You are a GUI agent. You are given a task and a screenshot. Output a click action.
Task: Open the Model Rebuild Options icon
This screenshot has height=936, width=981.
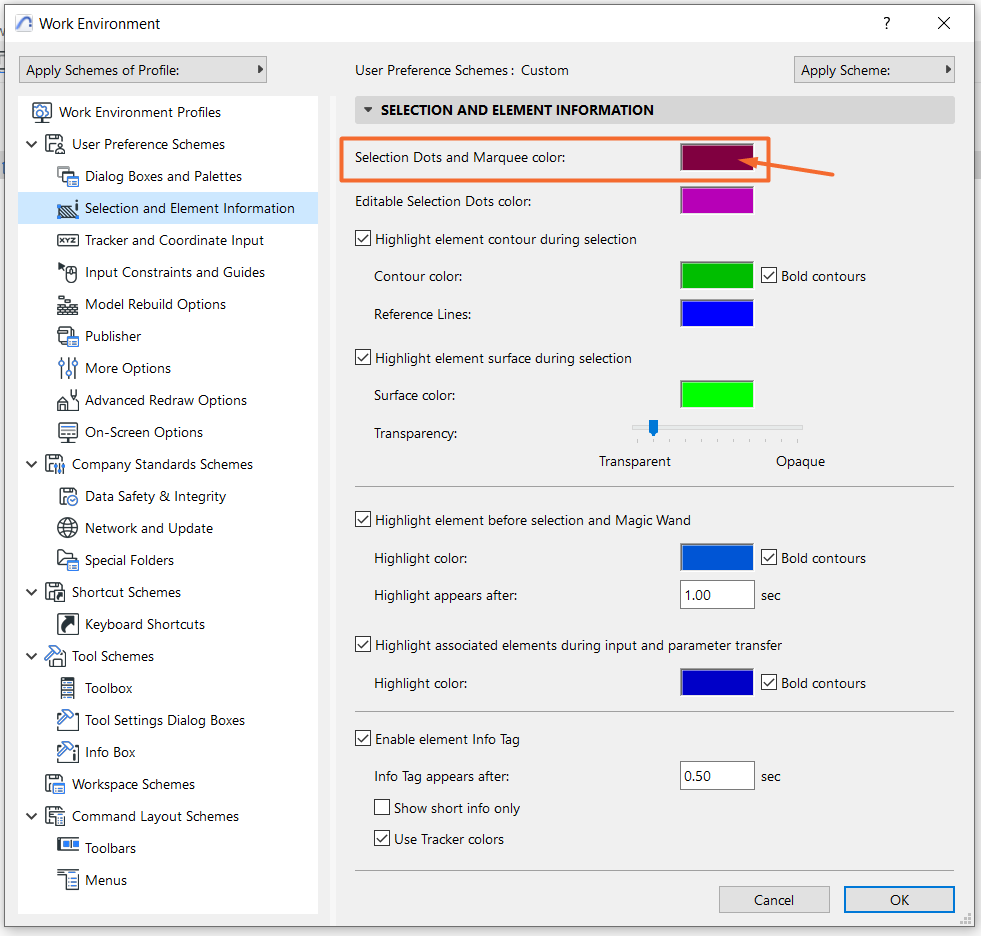(x=68, y=305)
